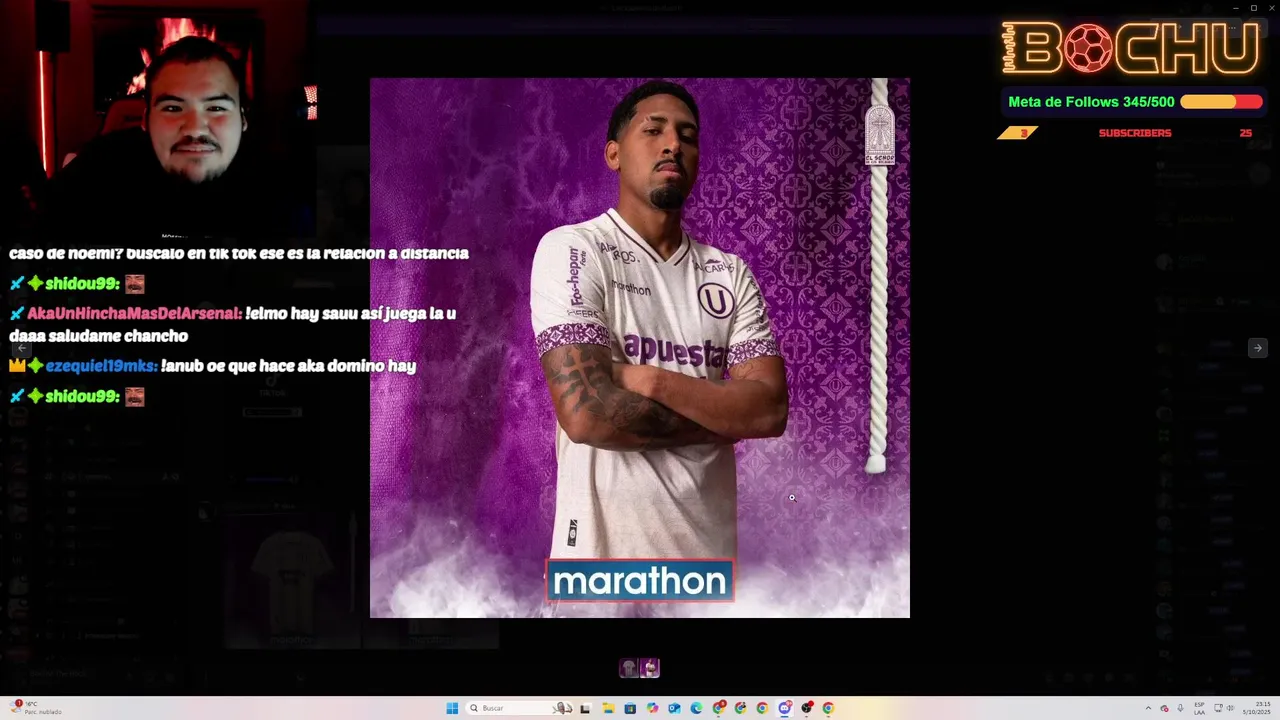Open the Windows Start menu
The width and height of the screenshot is (1280, 720).
click(452, 708)
